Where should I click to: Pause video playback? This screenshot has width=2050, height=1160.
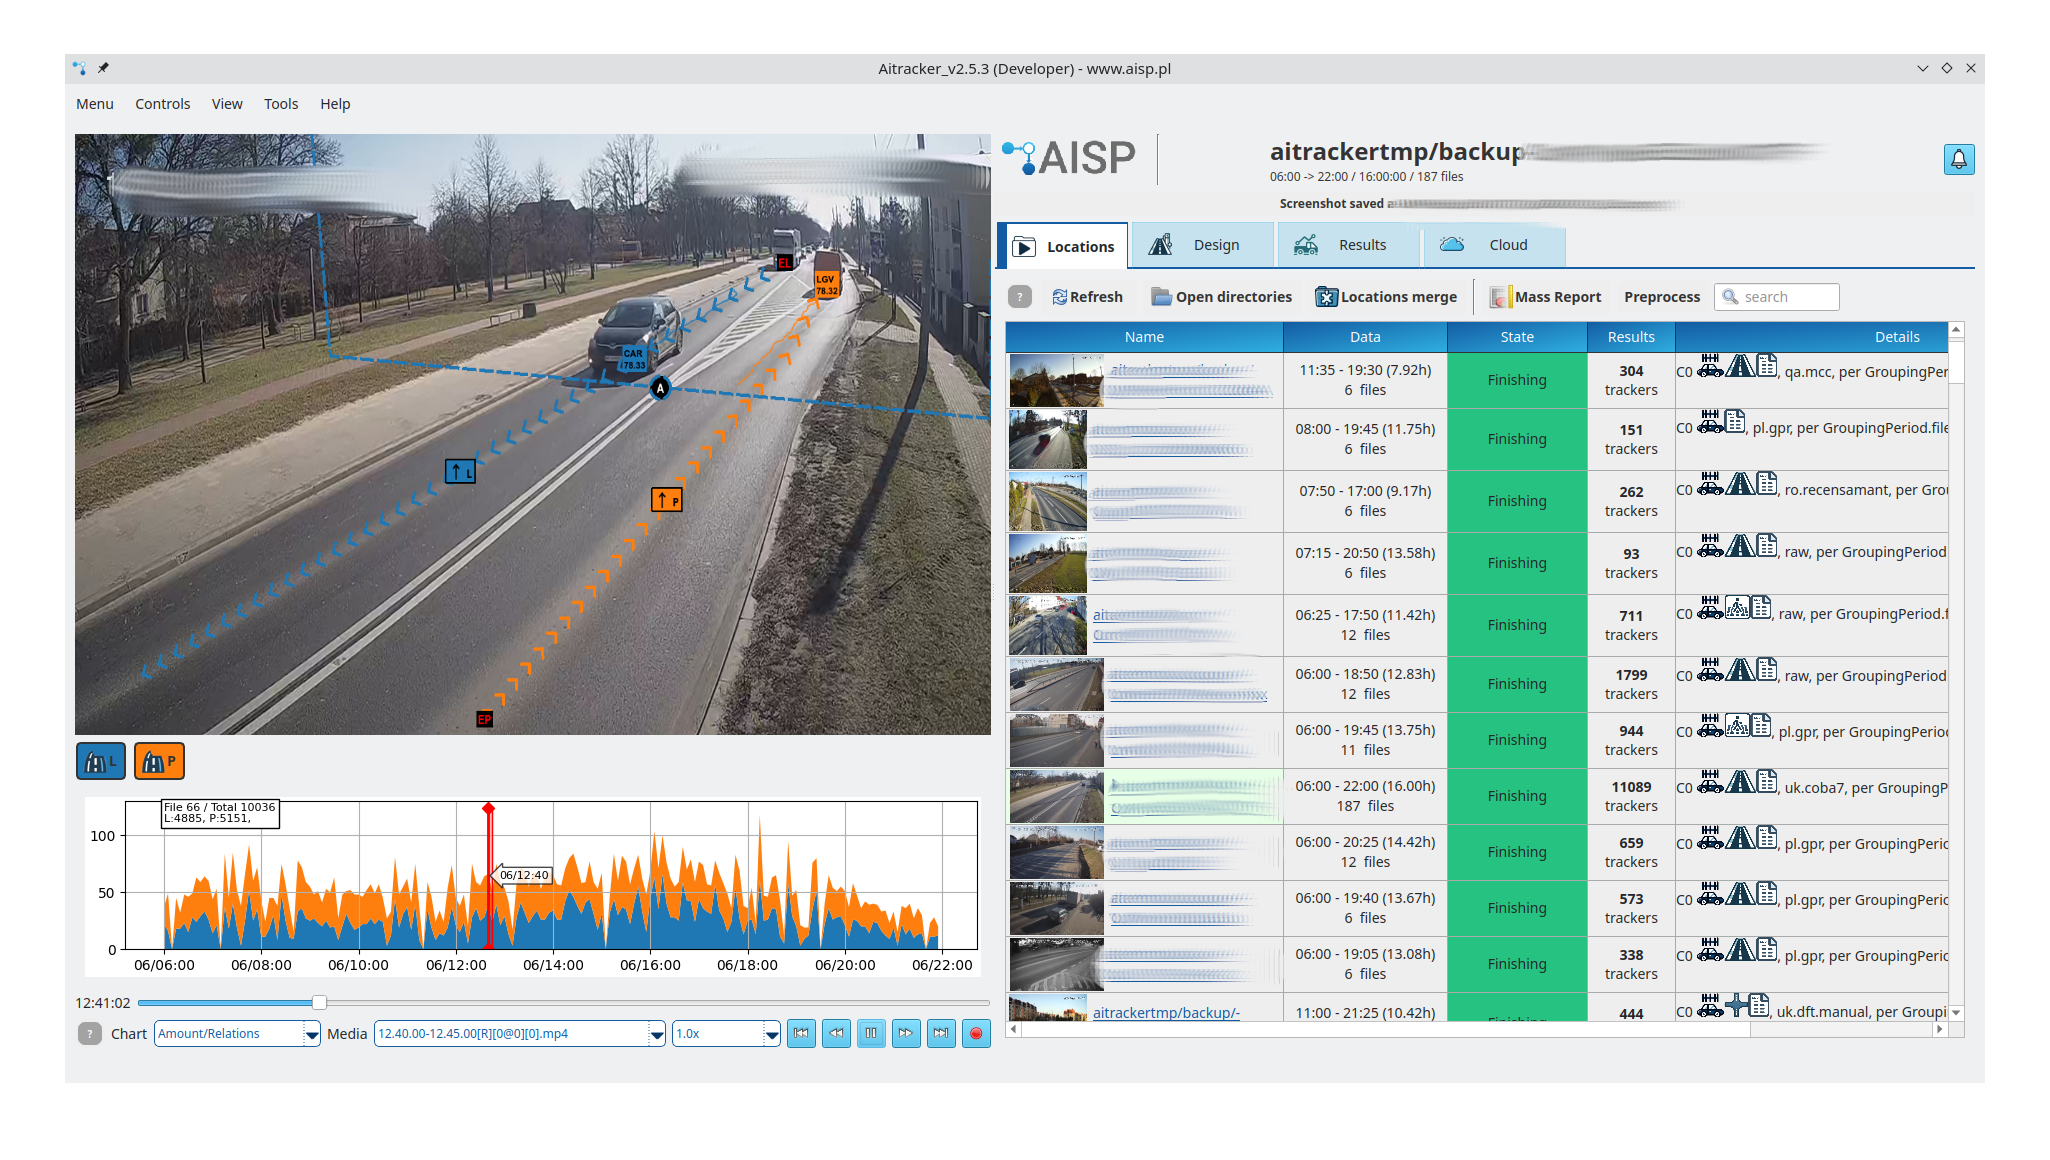pos(871,1033)
